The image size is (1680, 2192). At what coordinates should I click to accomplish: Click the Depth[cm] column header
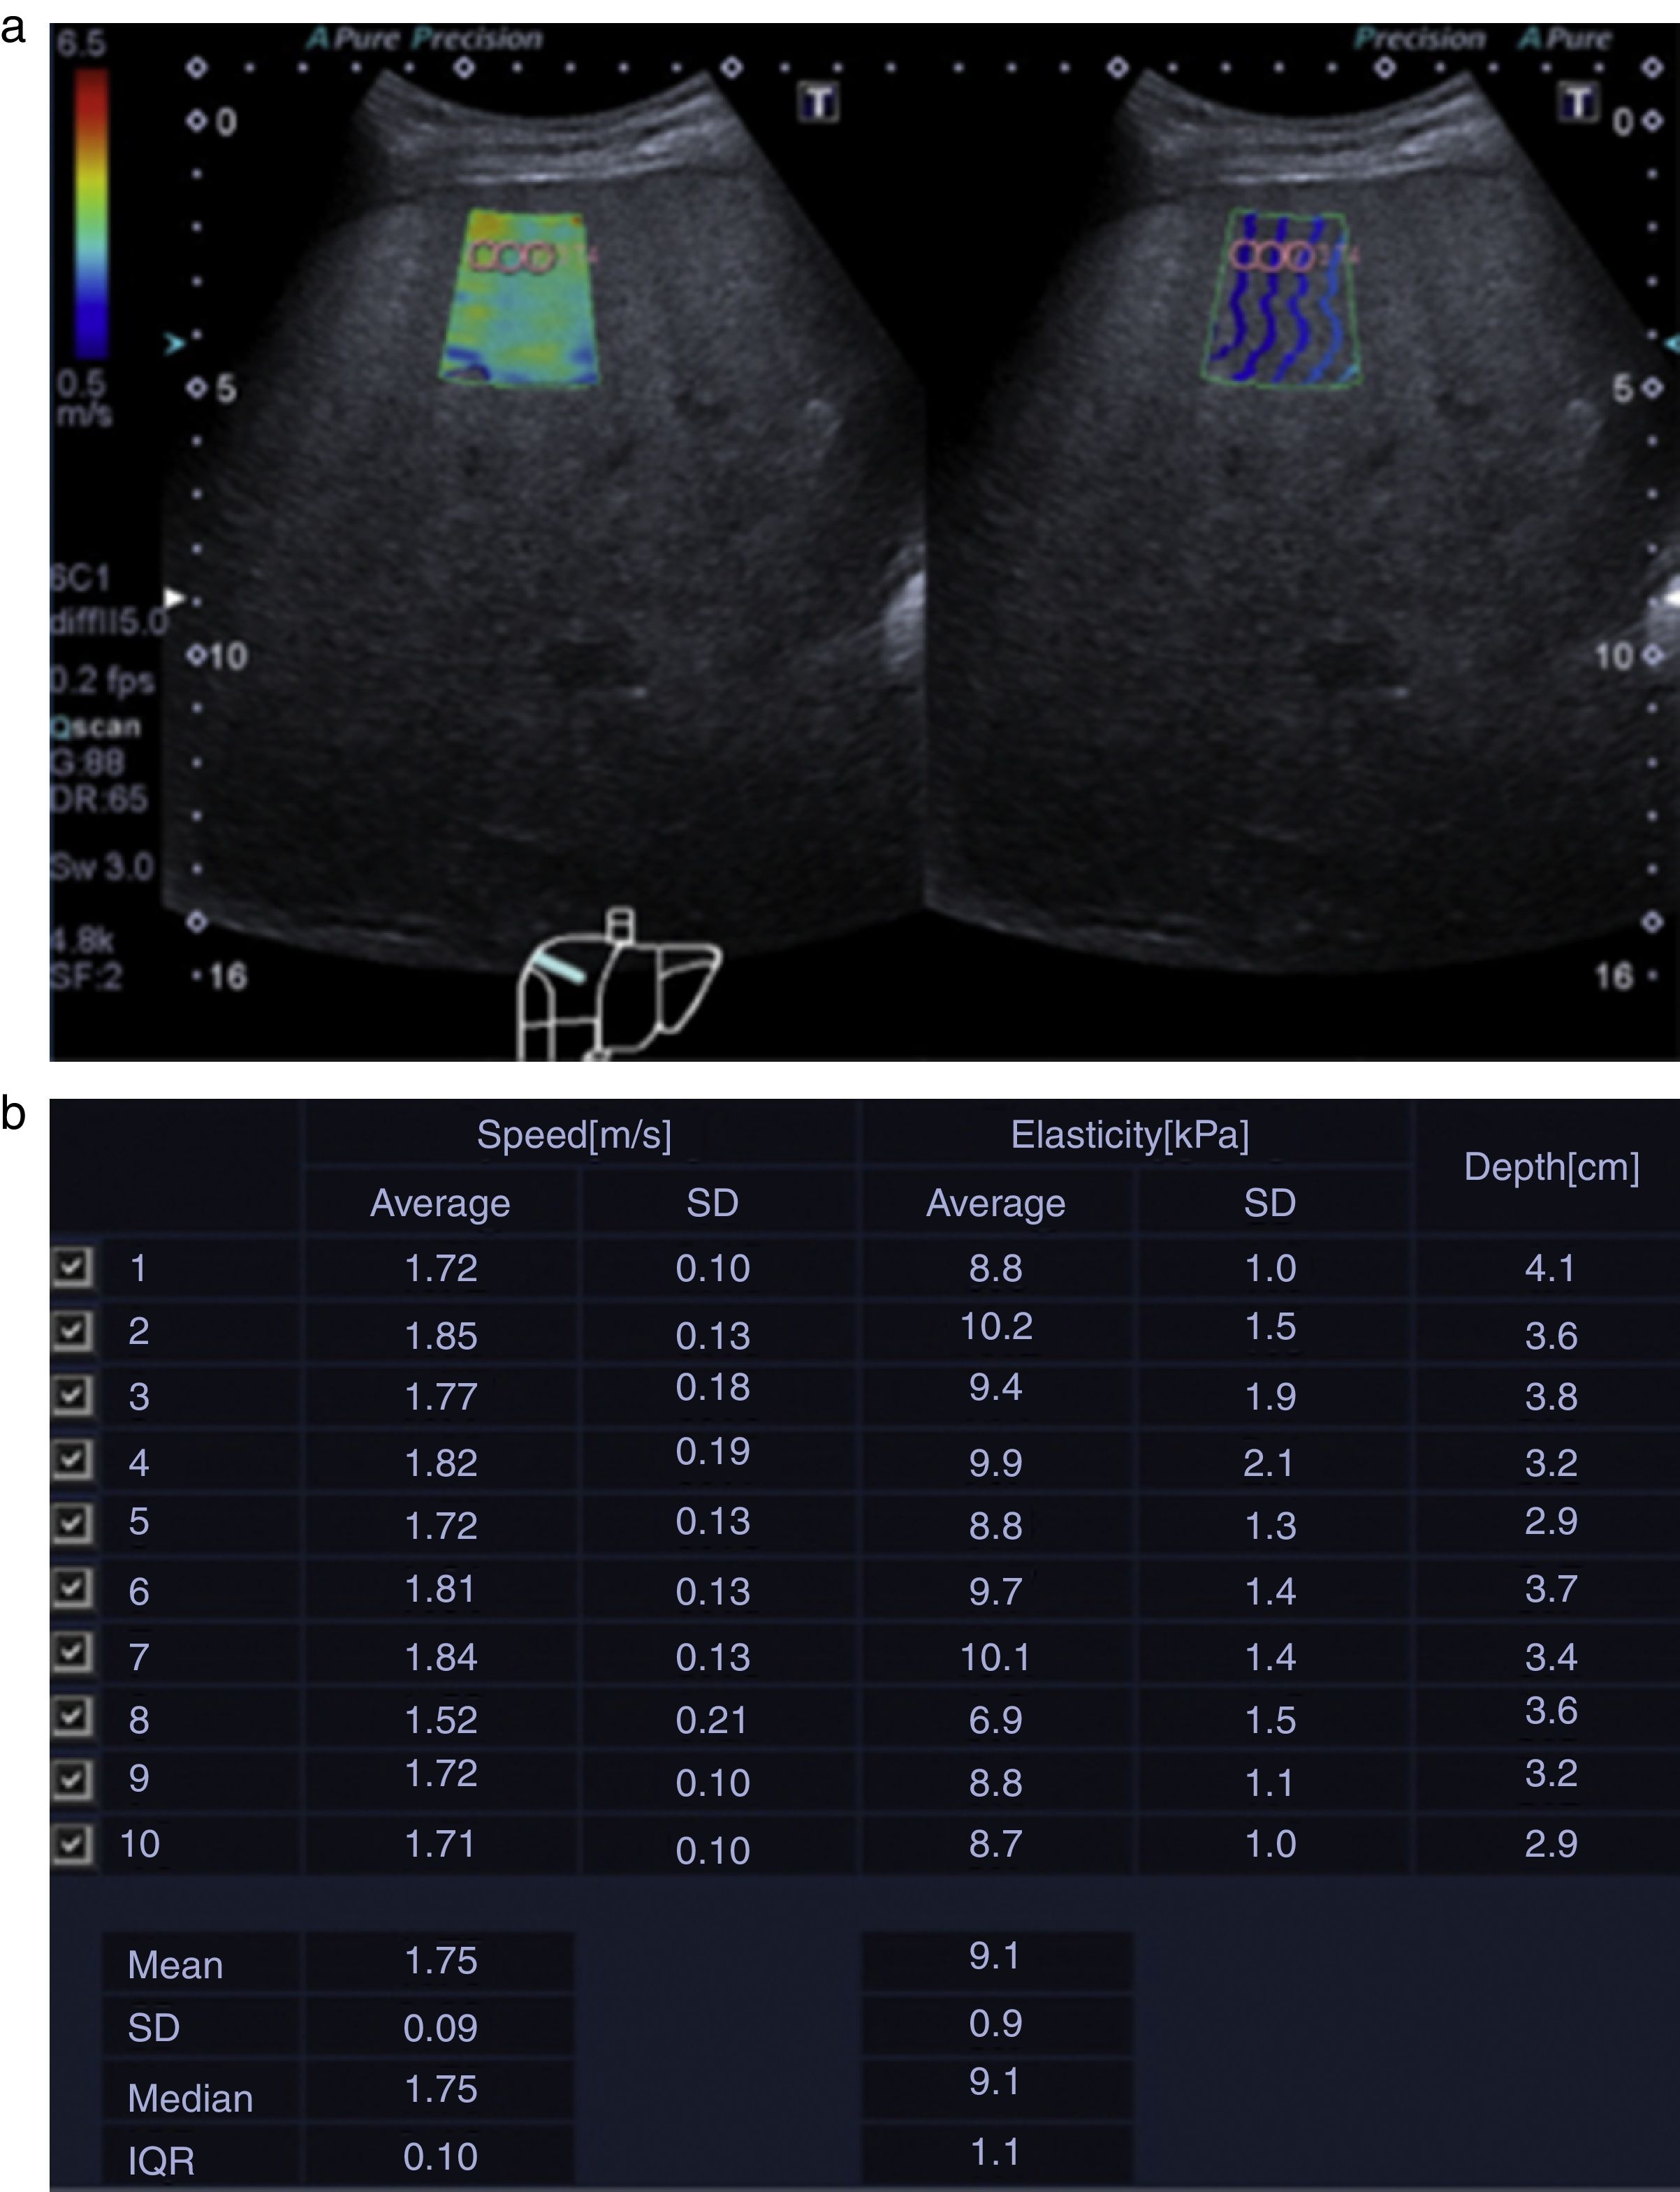pos(1551,1167)
